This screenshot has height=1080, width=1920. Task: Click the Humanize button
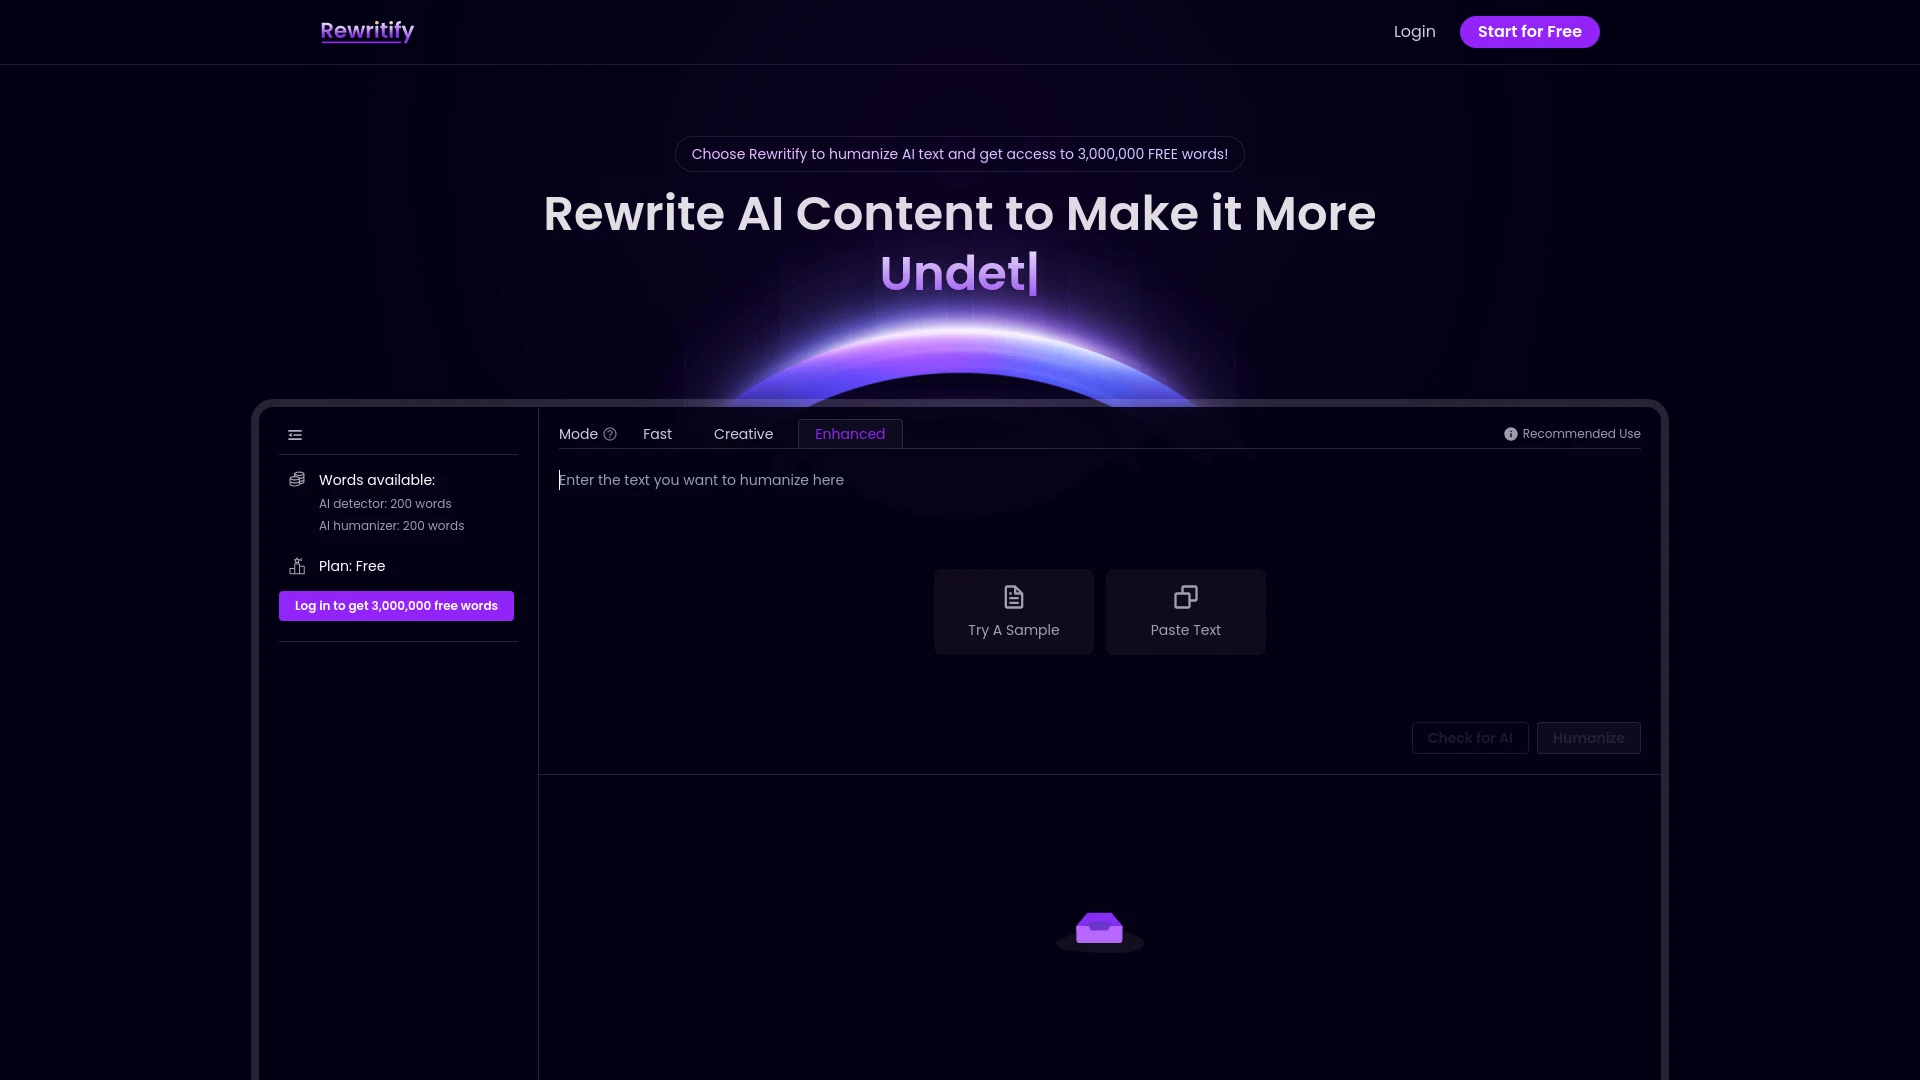1588,737
